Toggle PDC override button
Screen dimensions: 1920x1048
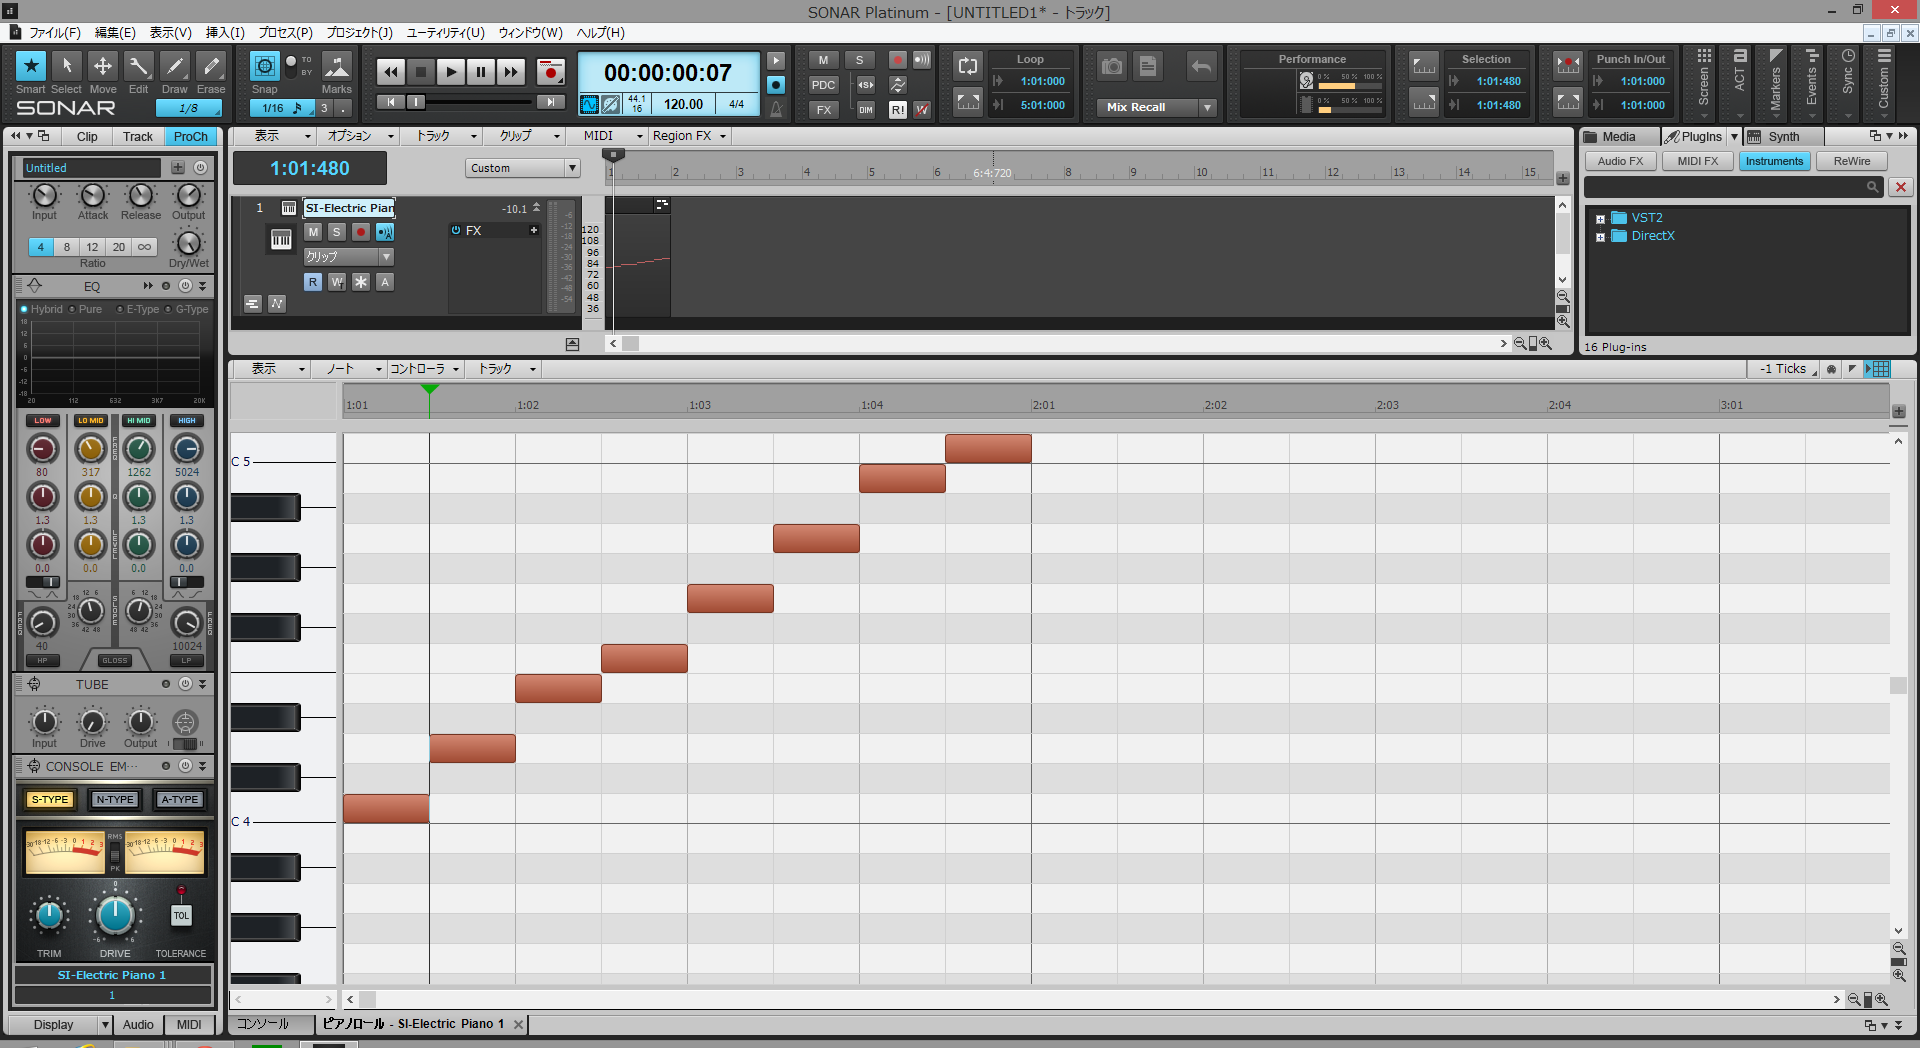(x=823, y=85)
